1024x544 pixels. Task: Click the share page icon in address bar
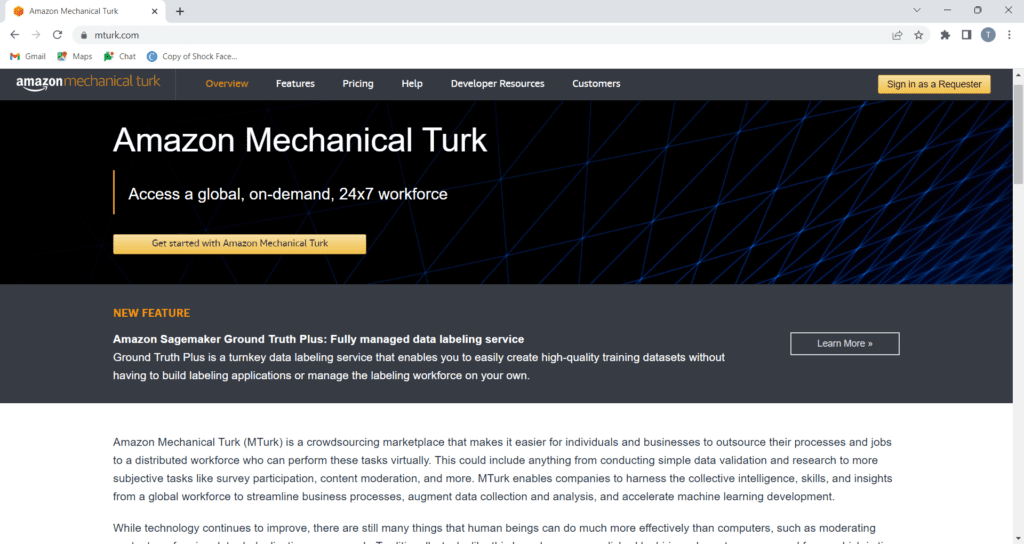[x=897, y=35]
